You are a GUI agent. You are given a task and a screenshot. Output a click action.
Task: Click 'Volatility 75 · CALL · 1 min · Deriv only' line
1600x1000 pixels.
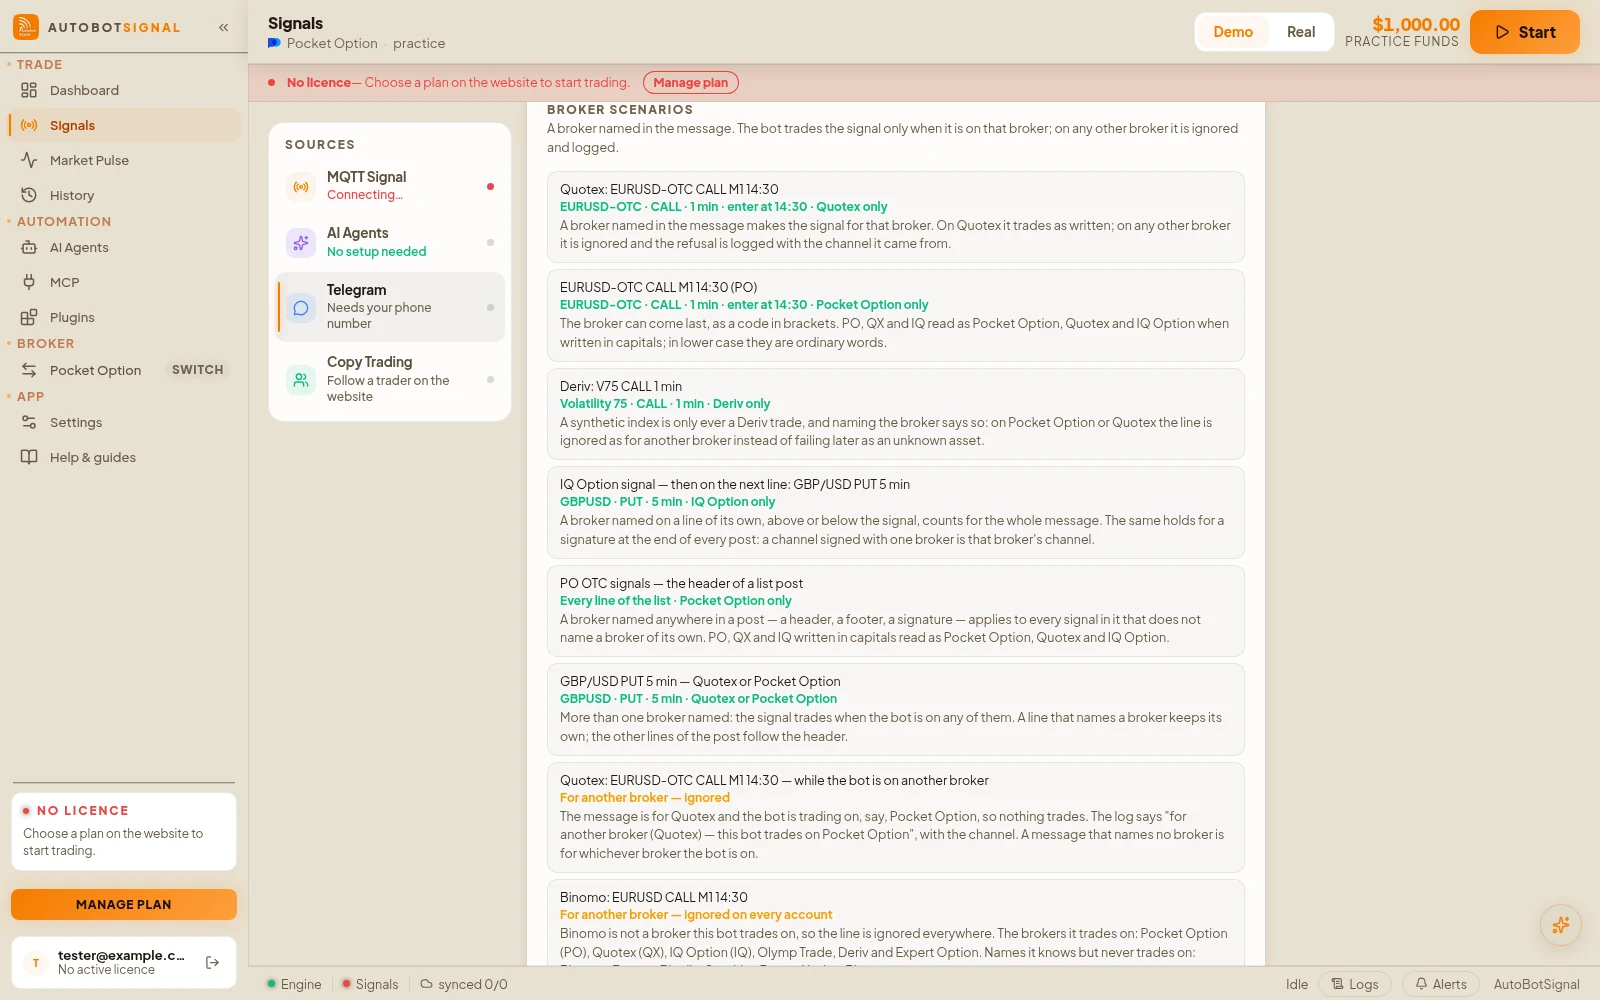(x=665, y=404)
